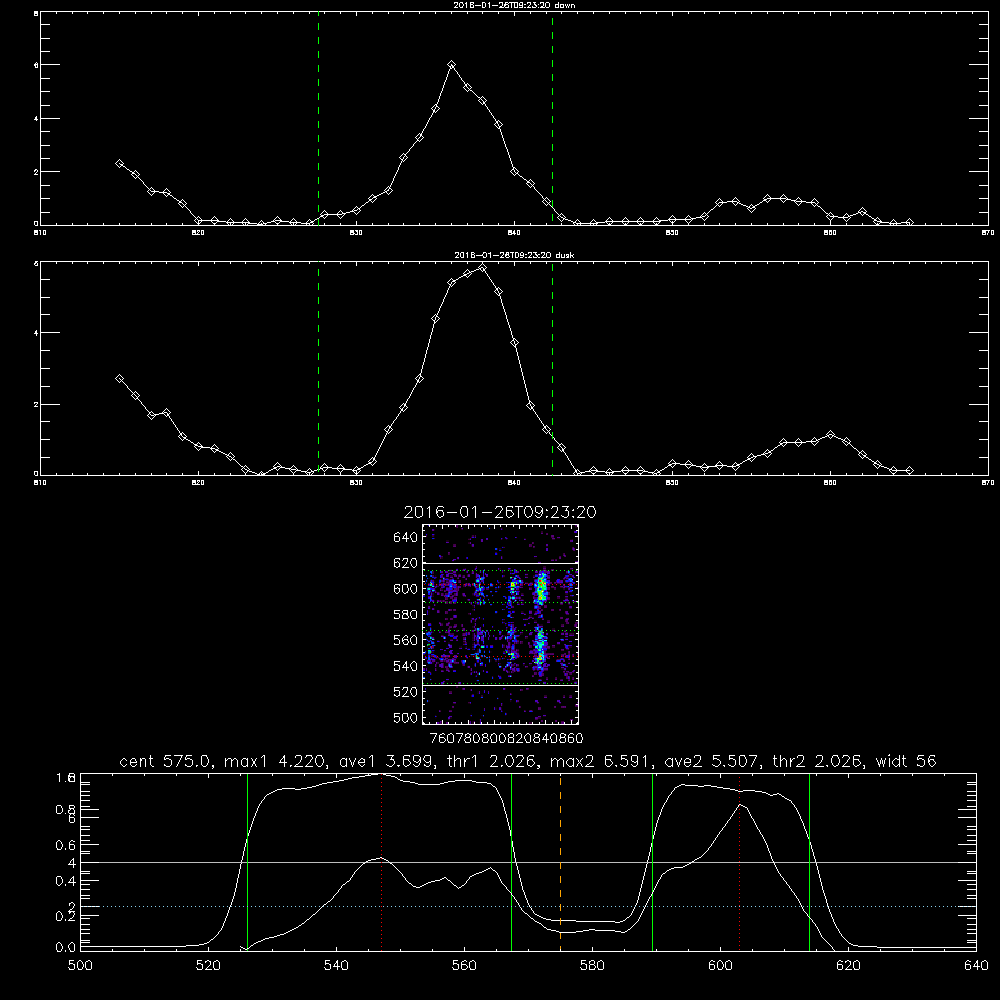
Task: Select the 'ave2 5.507' statistic
Action: click(x=711, y=761)
